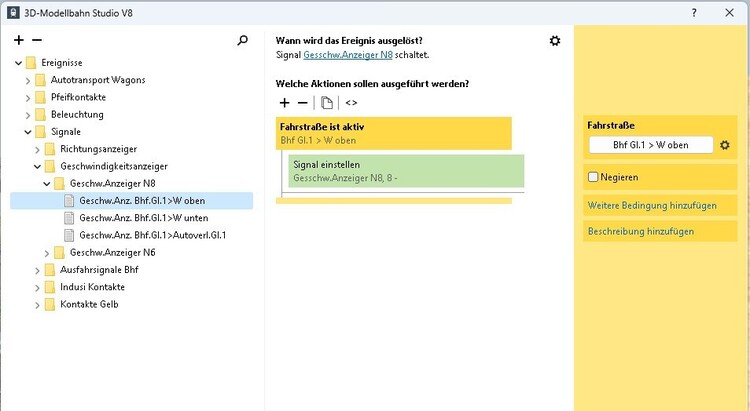The height and width of the screenshot is (411, 750).
Task: Expand the Geschw.Anzeiger N6 folder
Action: (47, 252)
